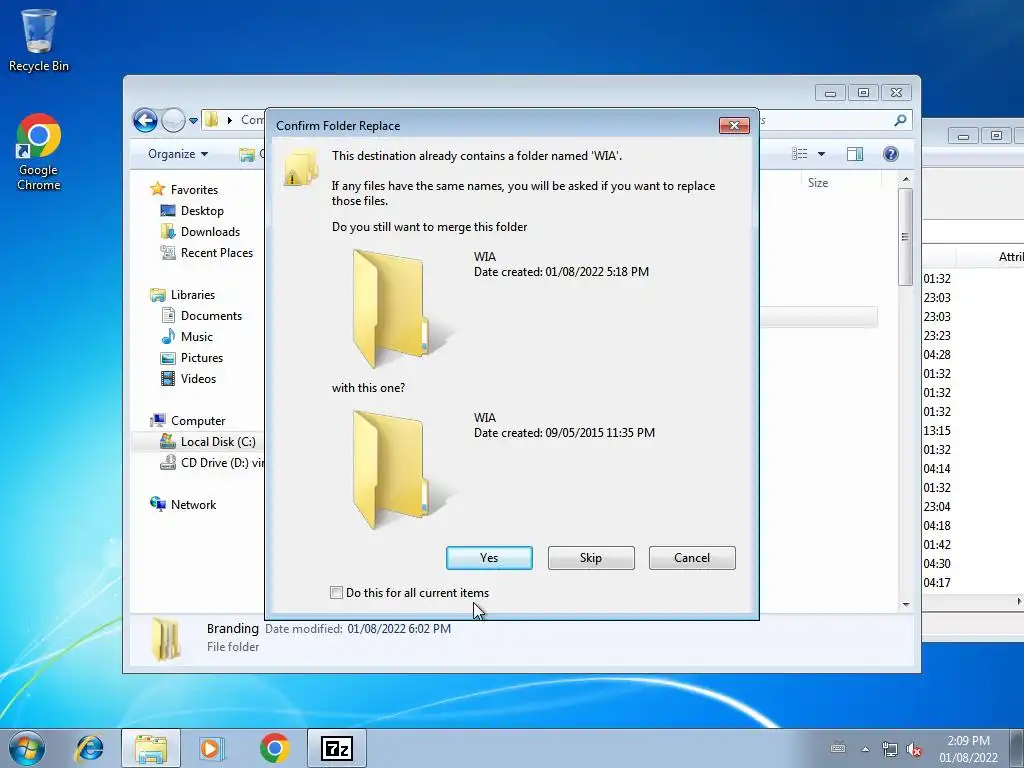Open Google Chrome from taskbar
The width and height of the screenshot is (1024, 768).
coord(274,748)
